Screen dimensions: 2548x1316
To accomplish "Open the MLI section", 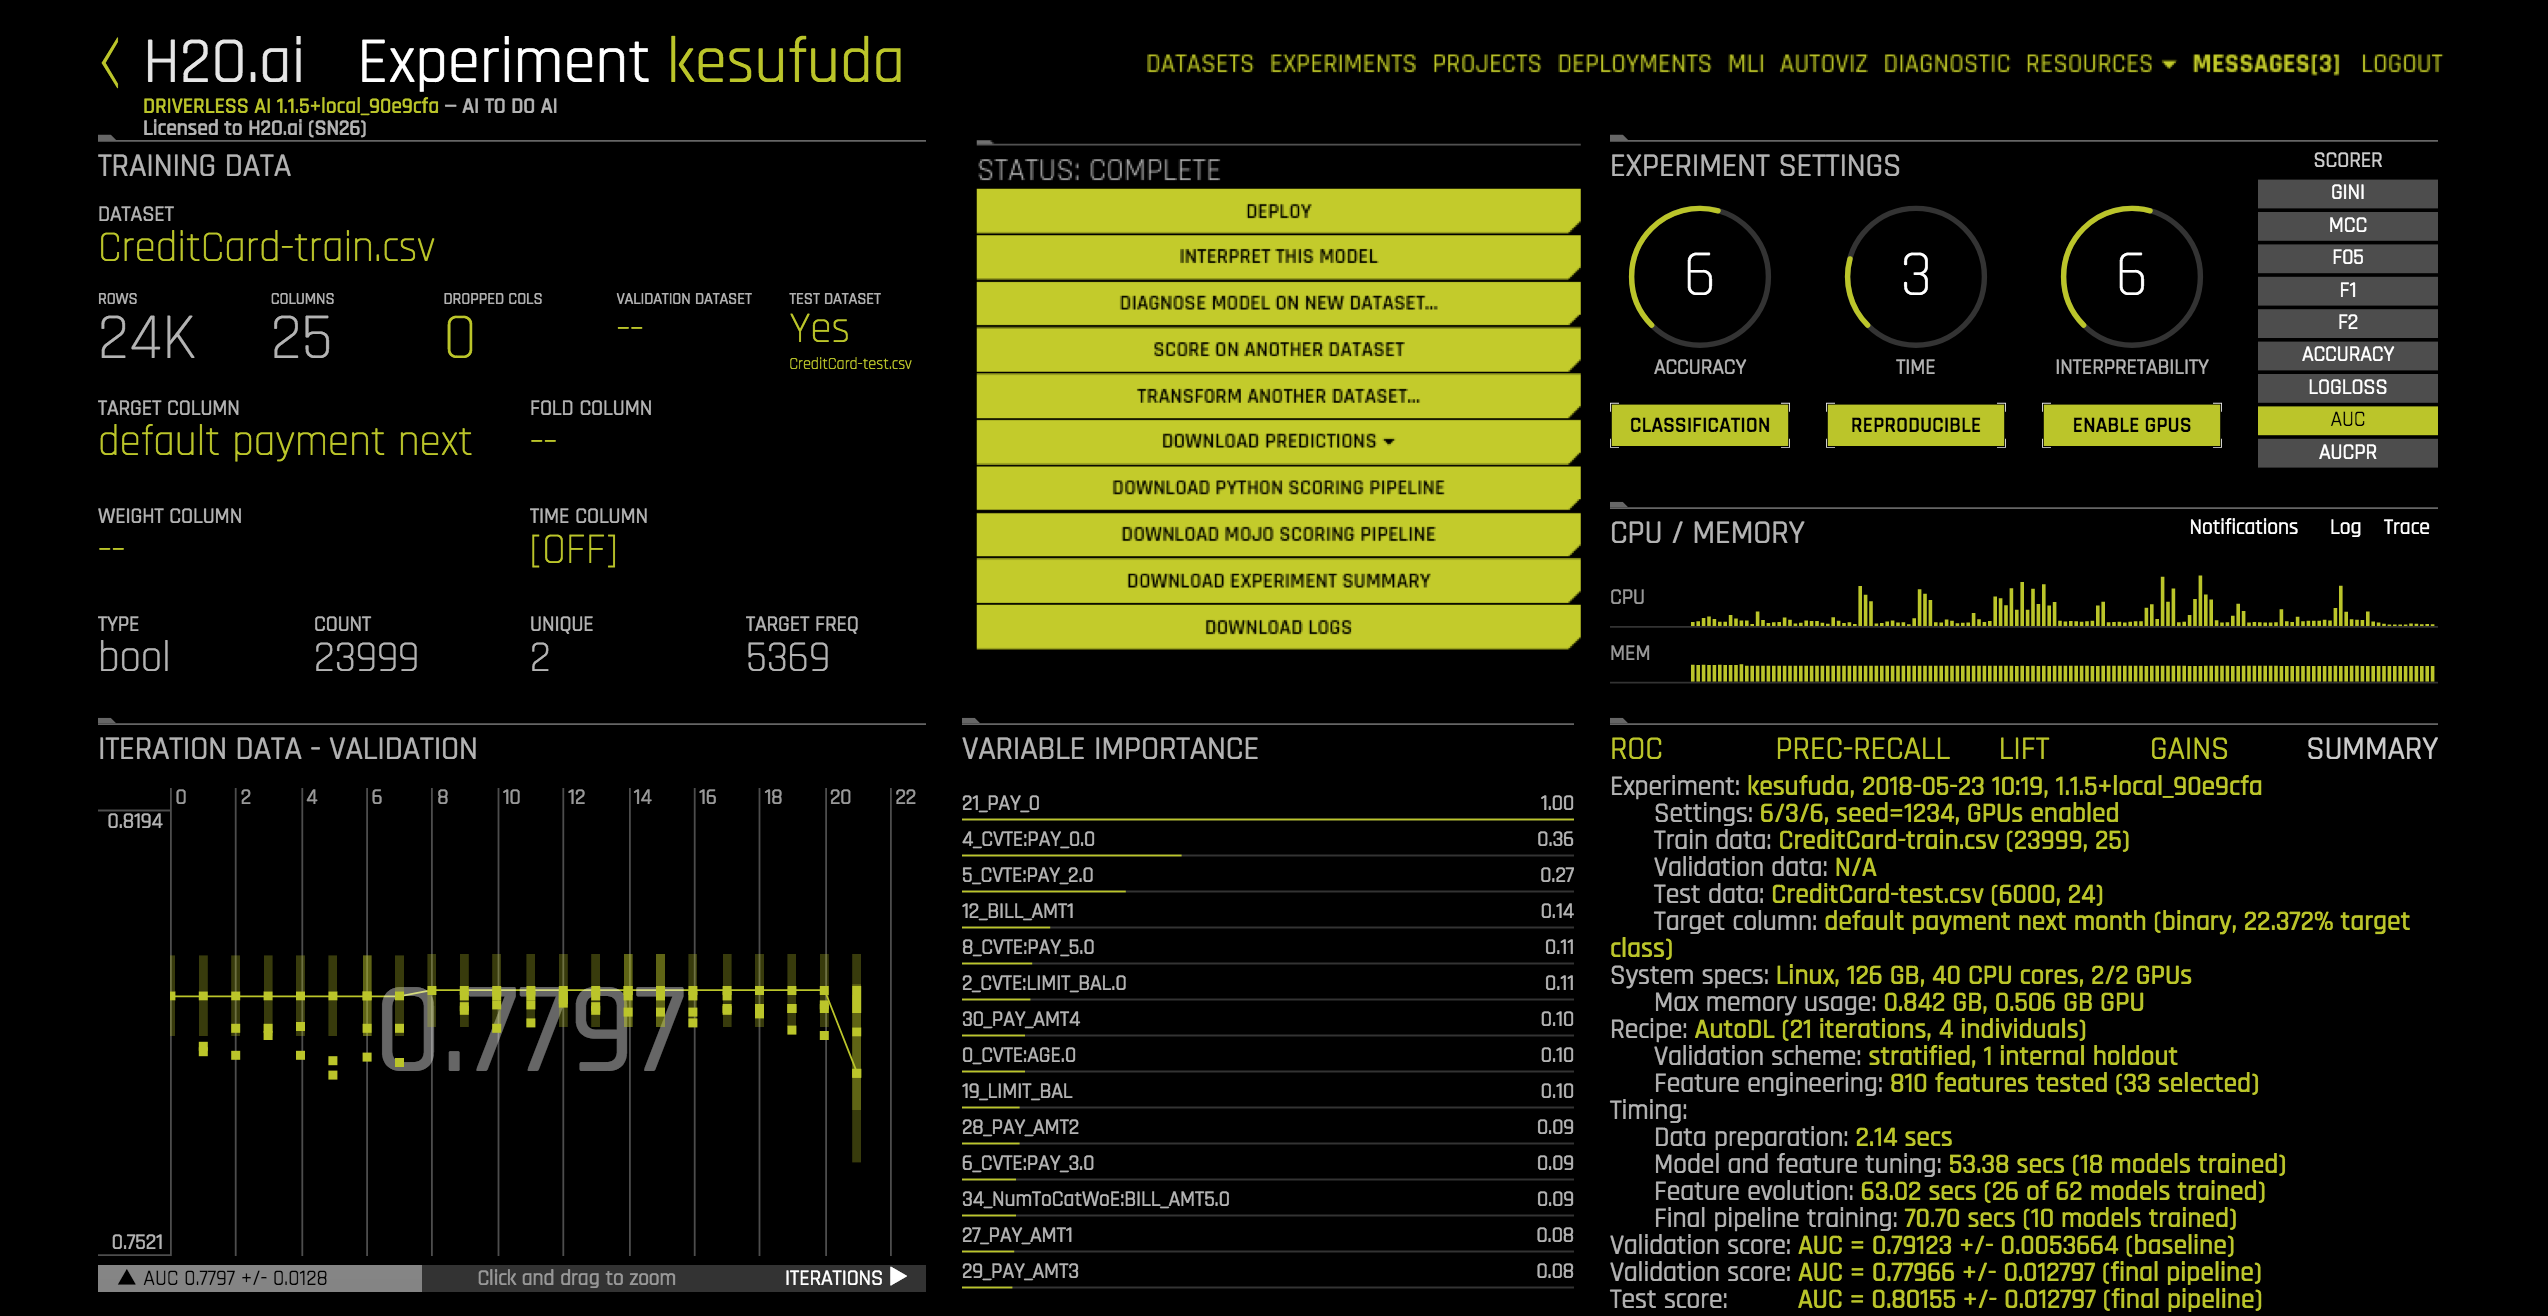I will pyautogui.click(x=1746, y=64).
